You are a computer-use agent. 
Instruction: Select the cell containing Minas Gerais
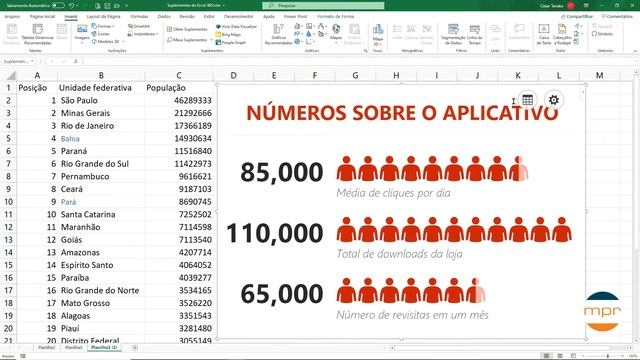point(101,113)
